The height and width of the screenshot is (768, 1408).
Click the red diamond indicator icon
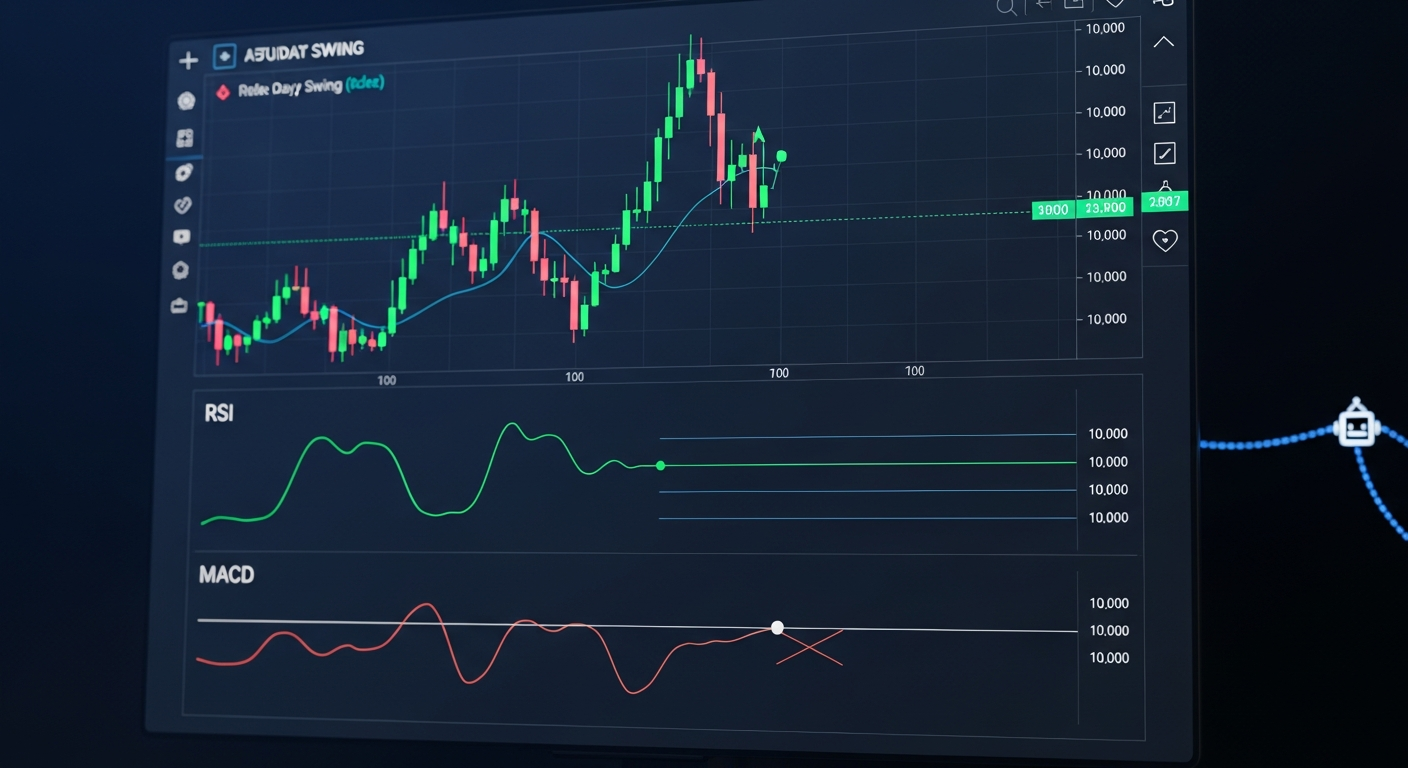click(x=222, y=92)
